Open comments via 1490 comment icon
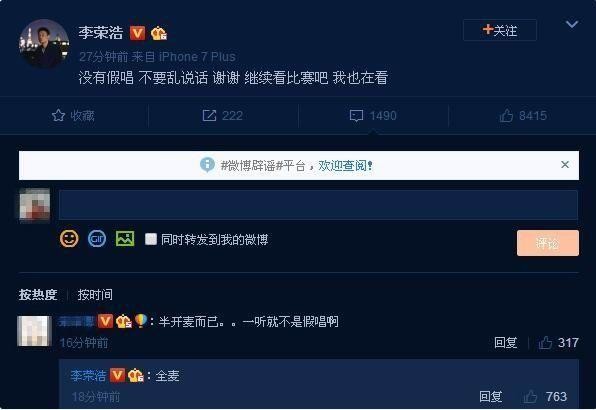 [x=356, y=116]
